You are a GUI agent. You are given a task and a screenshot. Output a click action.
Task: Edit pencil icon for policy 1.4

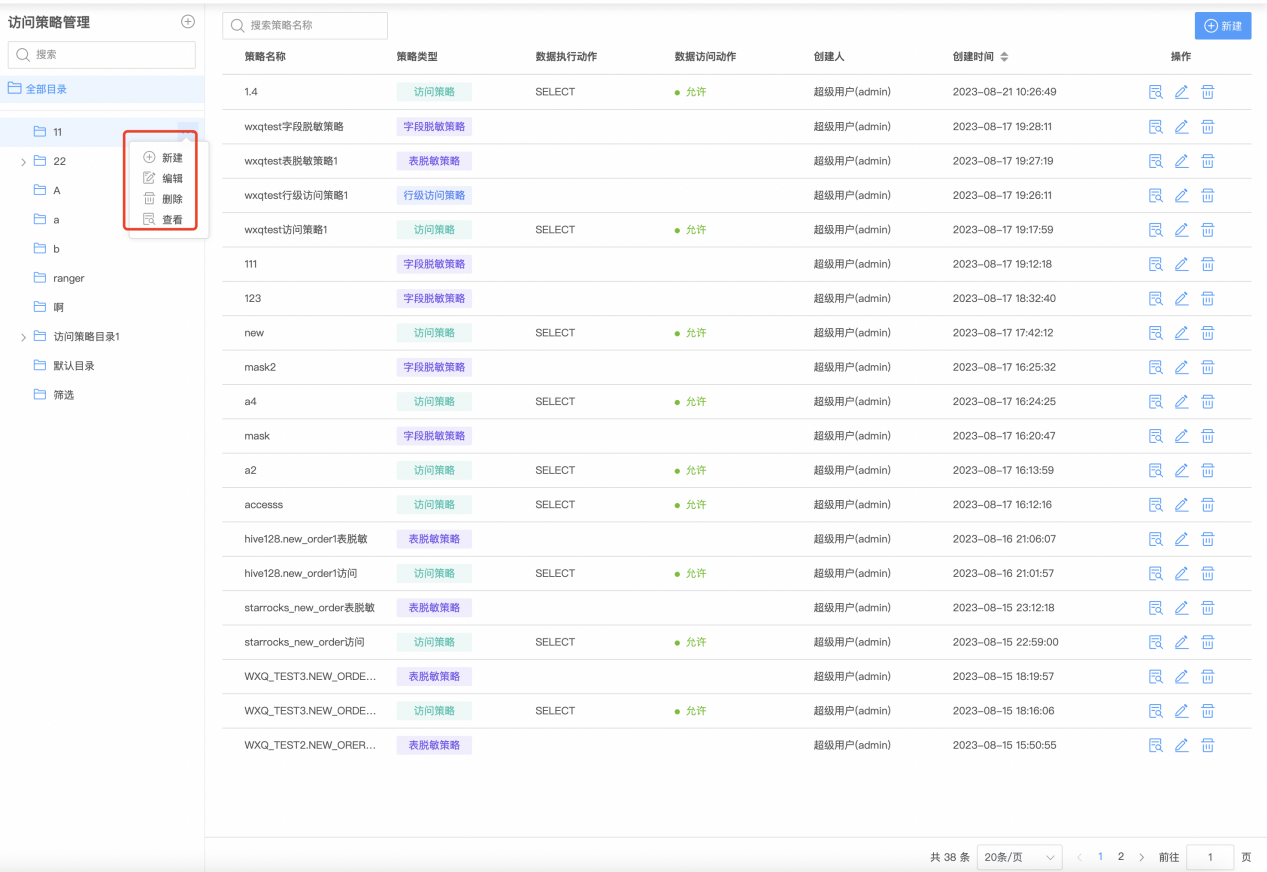[1181, 92]
